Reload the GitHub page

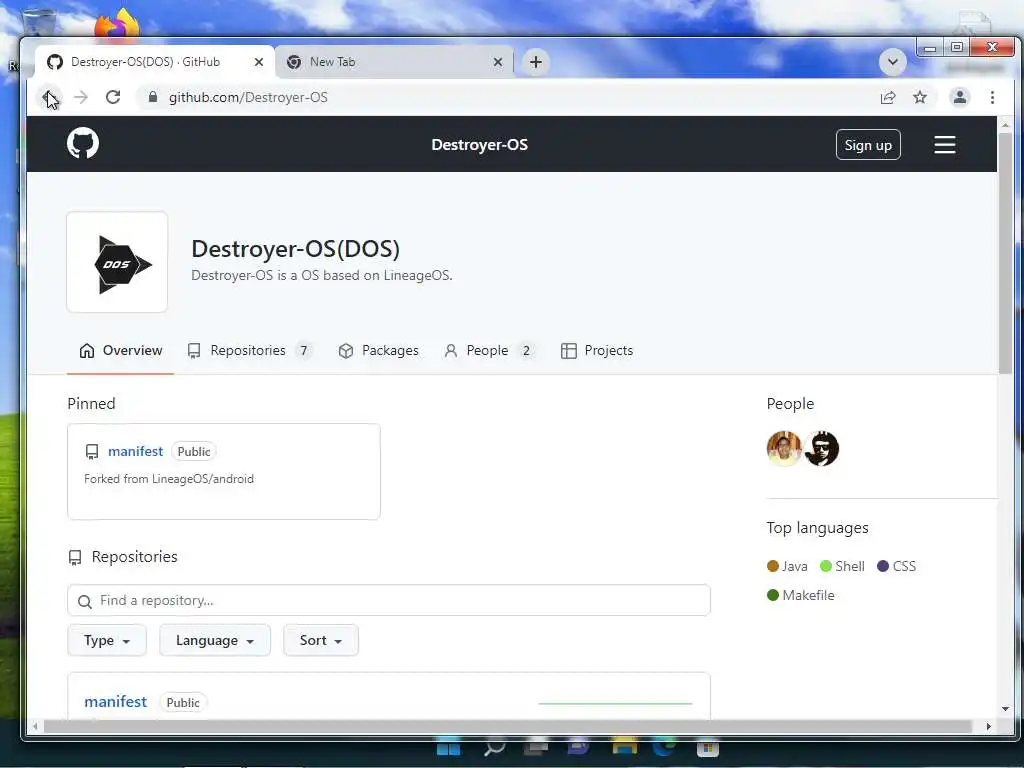113,97
